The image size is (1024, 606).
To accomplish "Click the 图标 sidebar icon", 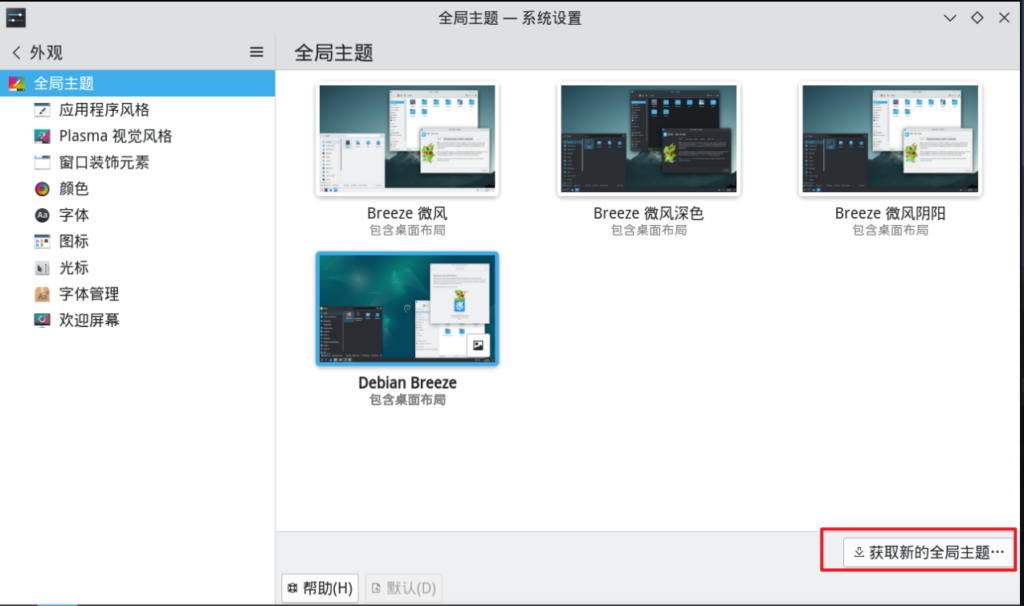I will (x=42, y=242).
